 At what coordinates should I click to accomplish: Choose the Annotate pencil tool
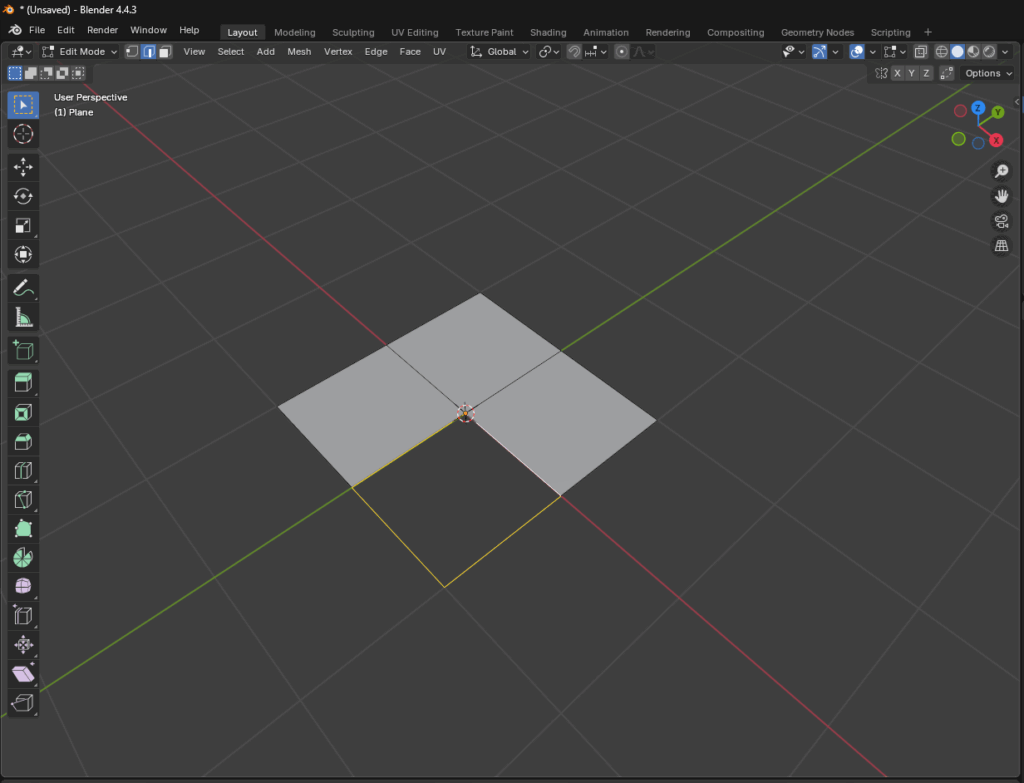click(x=23, y=288)
